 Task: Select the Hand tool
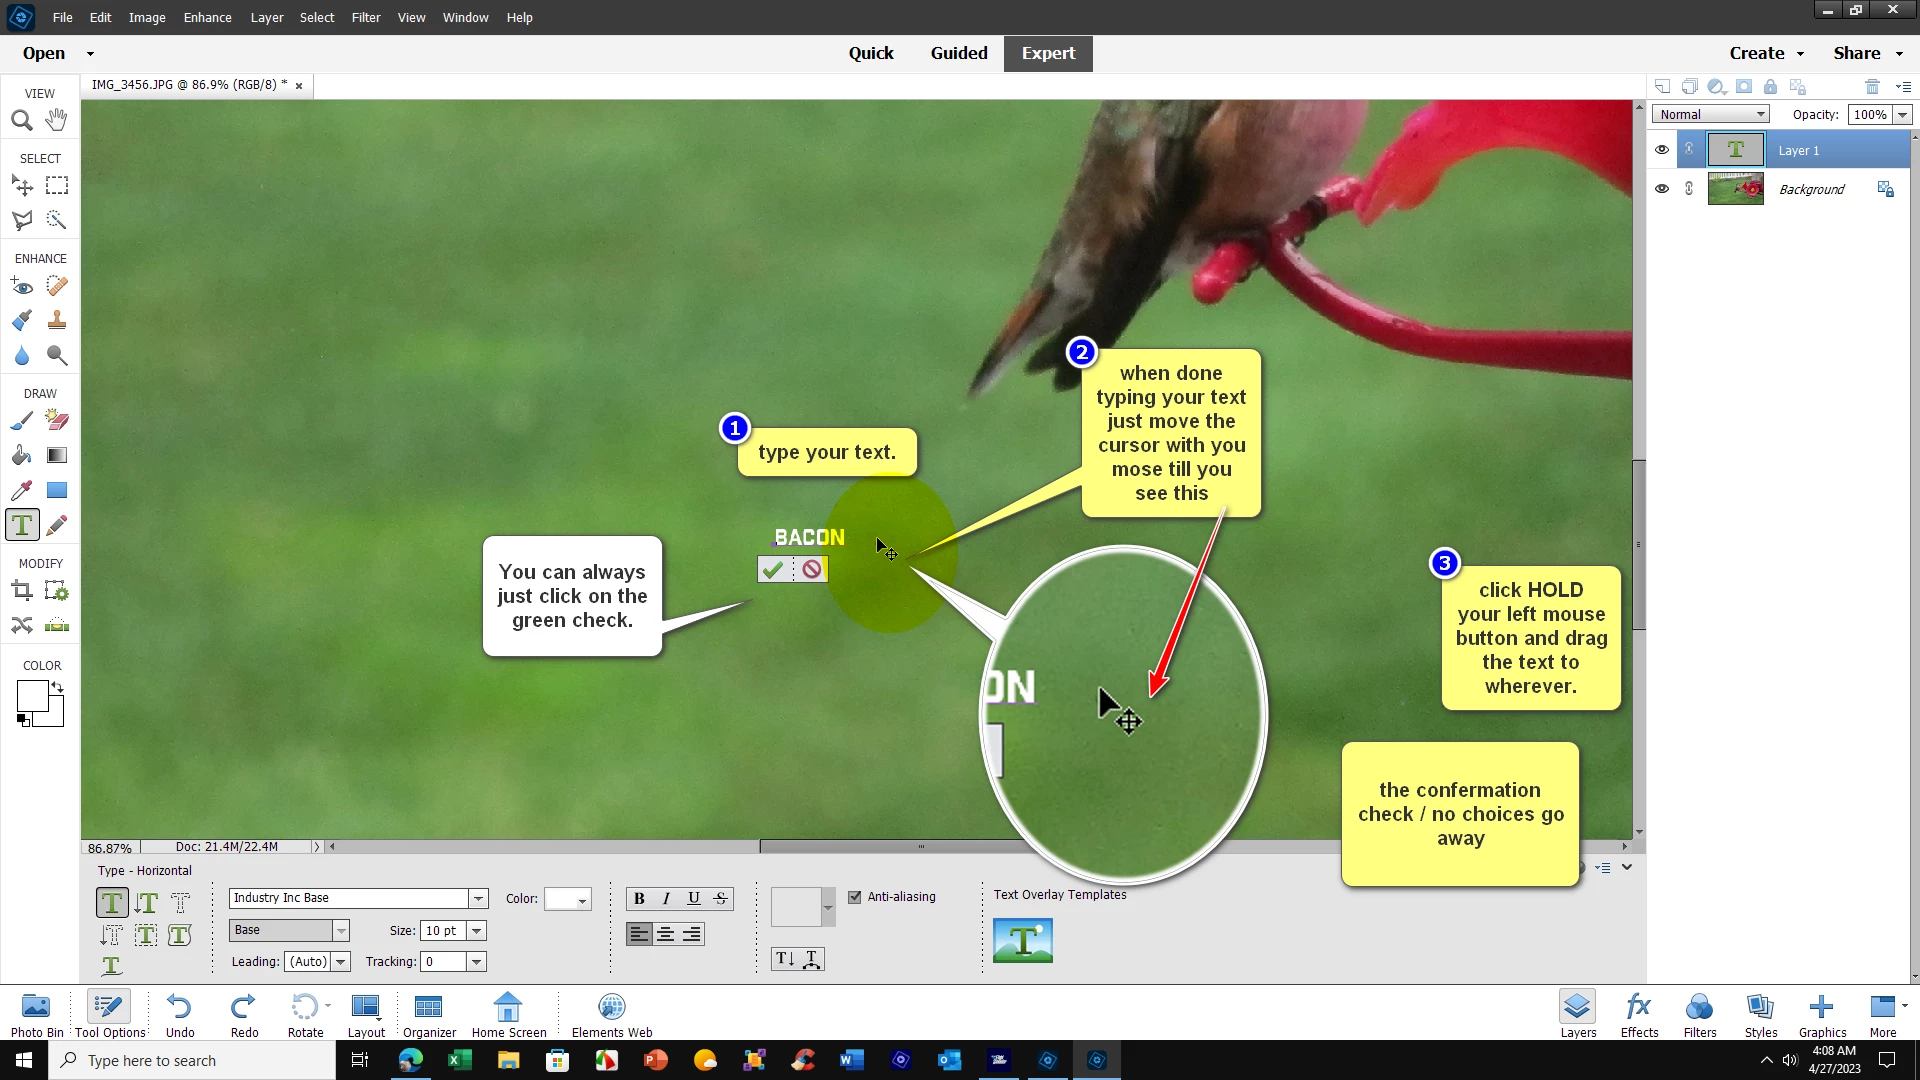pos(57,121)
